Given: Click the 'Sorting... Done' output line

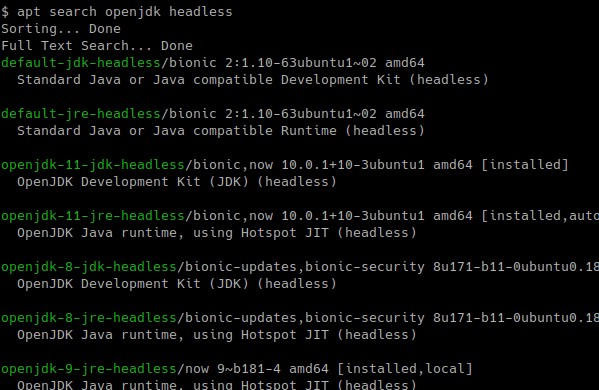Looking at the screenshot, I should 61,29.
